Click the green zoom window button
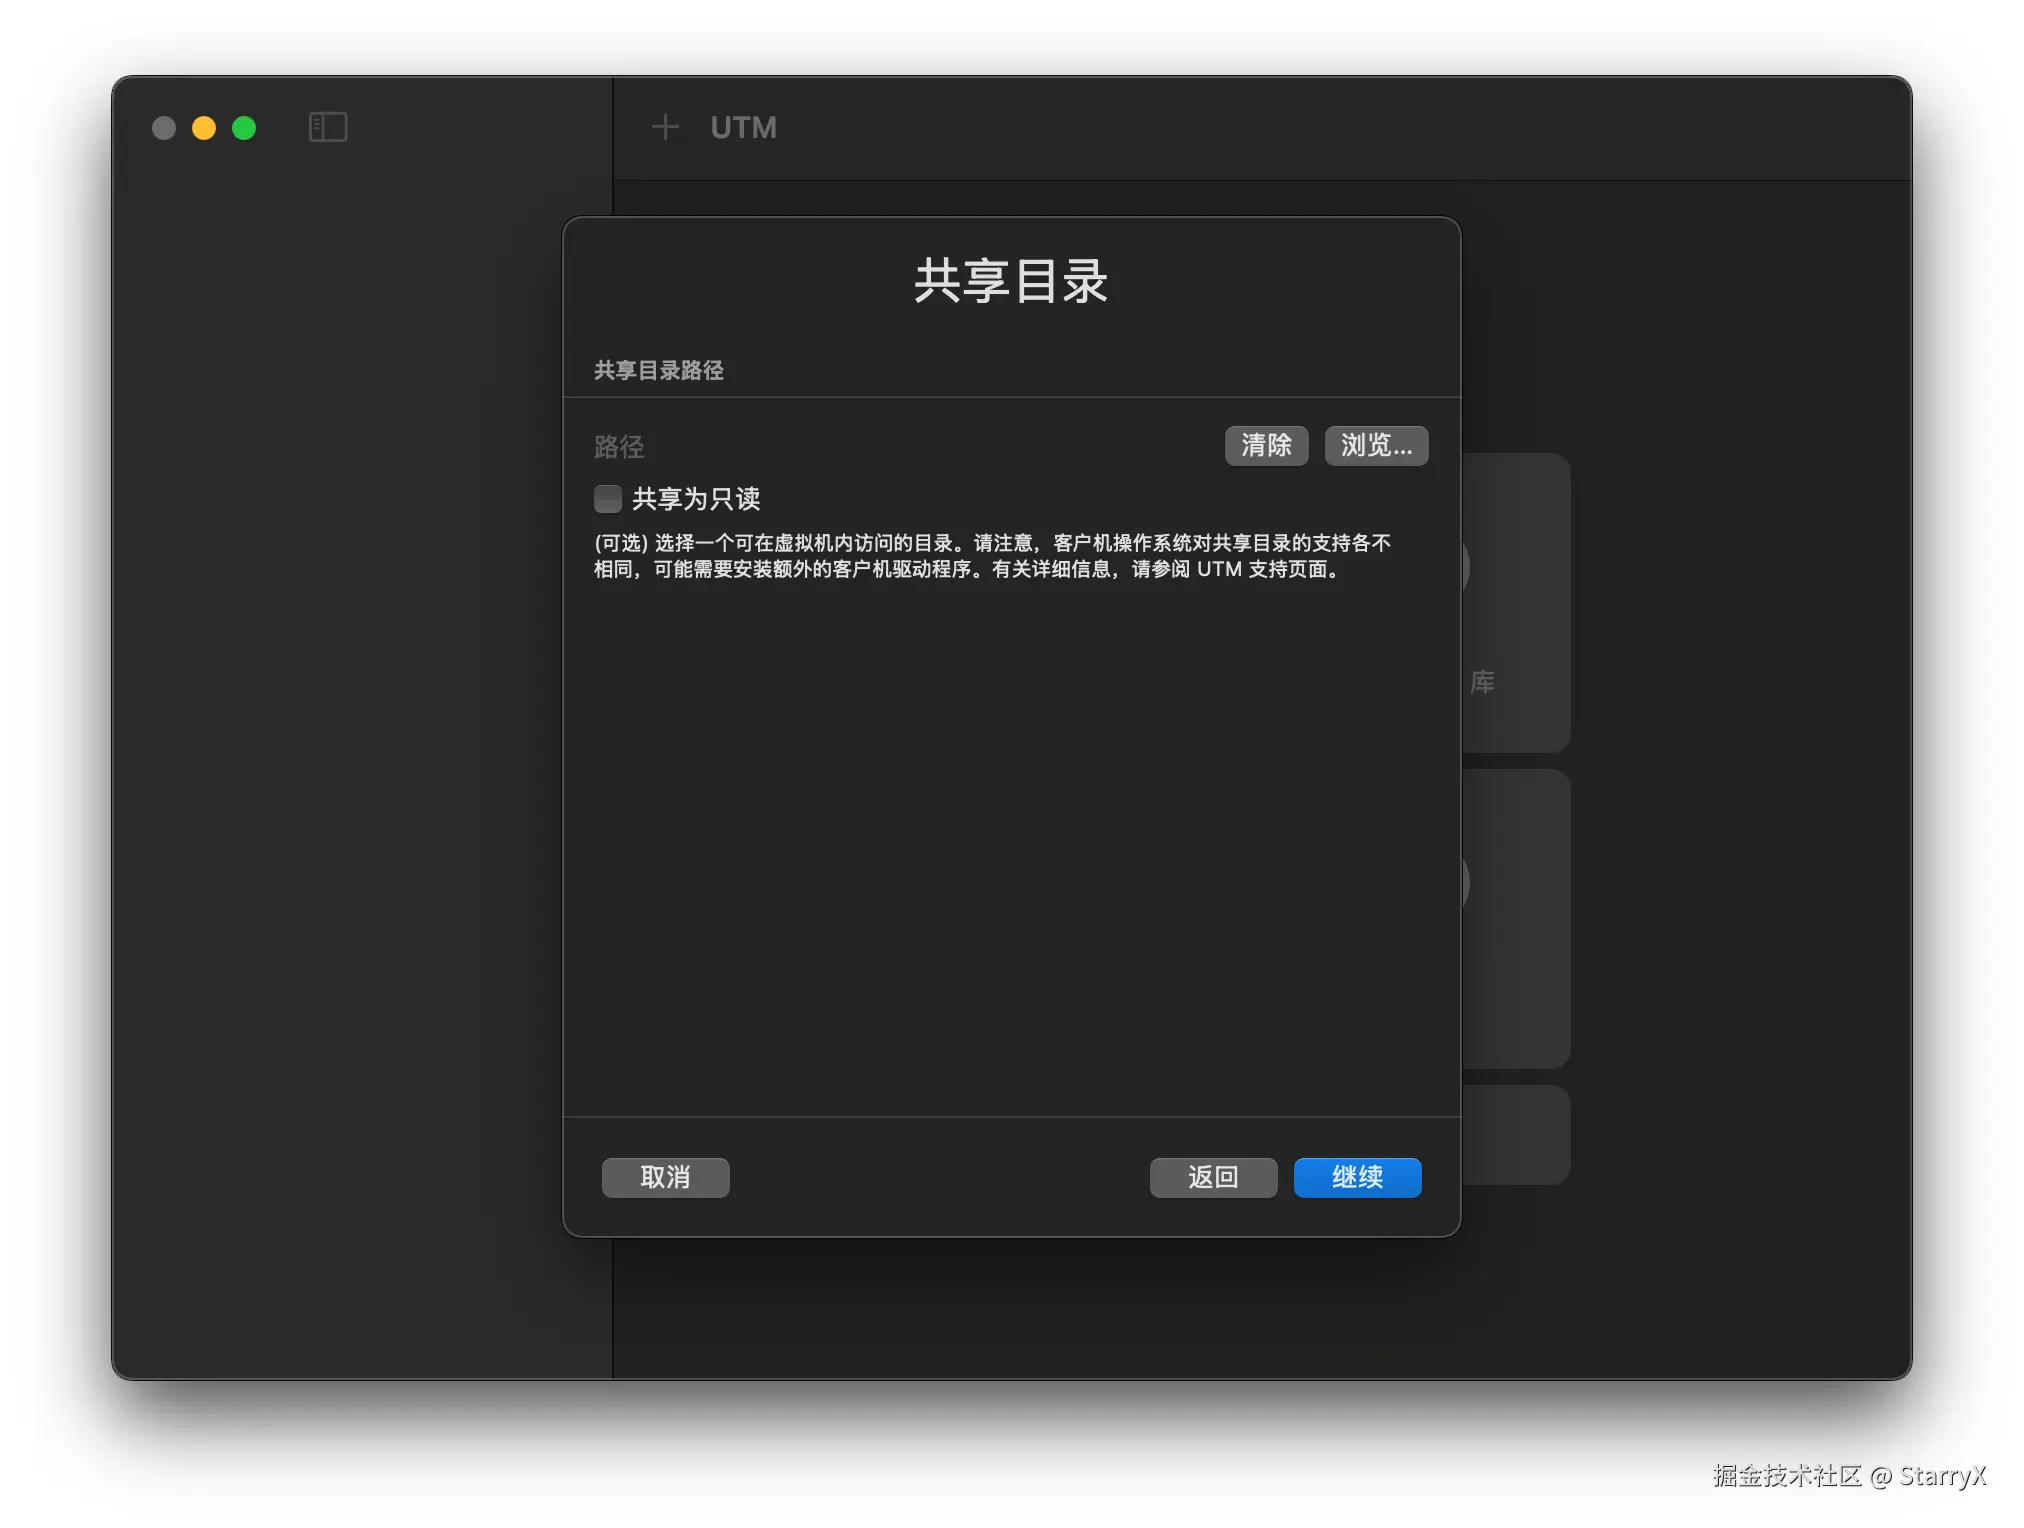2024x1528 pixels. click(244, 128)
